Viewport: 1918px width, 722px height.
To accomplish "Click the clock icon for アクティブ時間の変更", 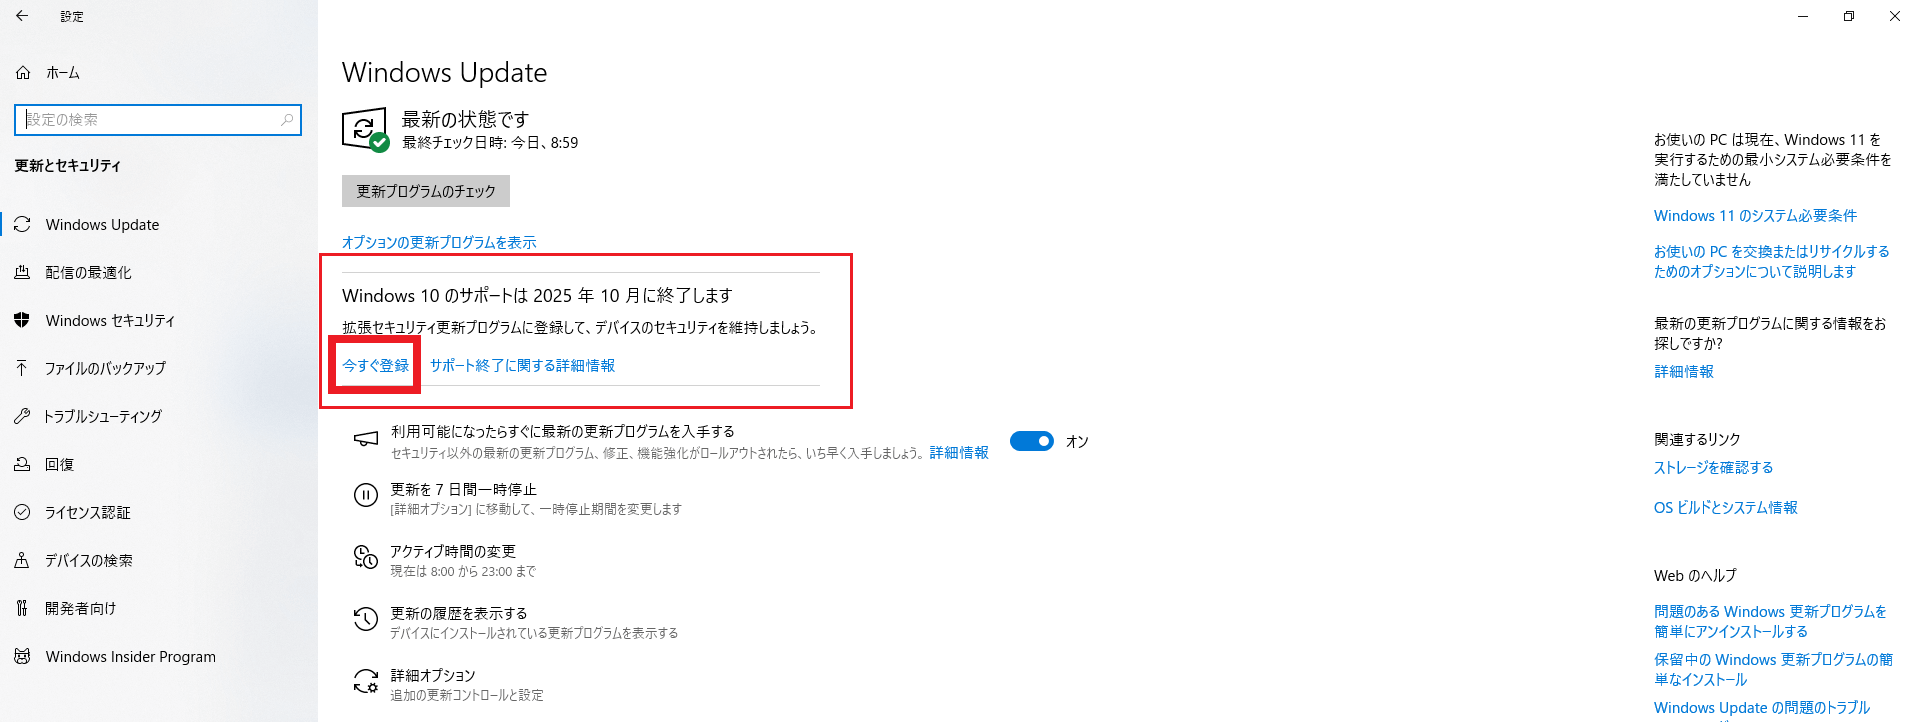I will coord(365,556).
